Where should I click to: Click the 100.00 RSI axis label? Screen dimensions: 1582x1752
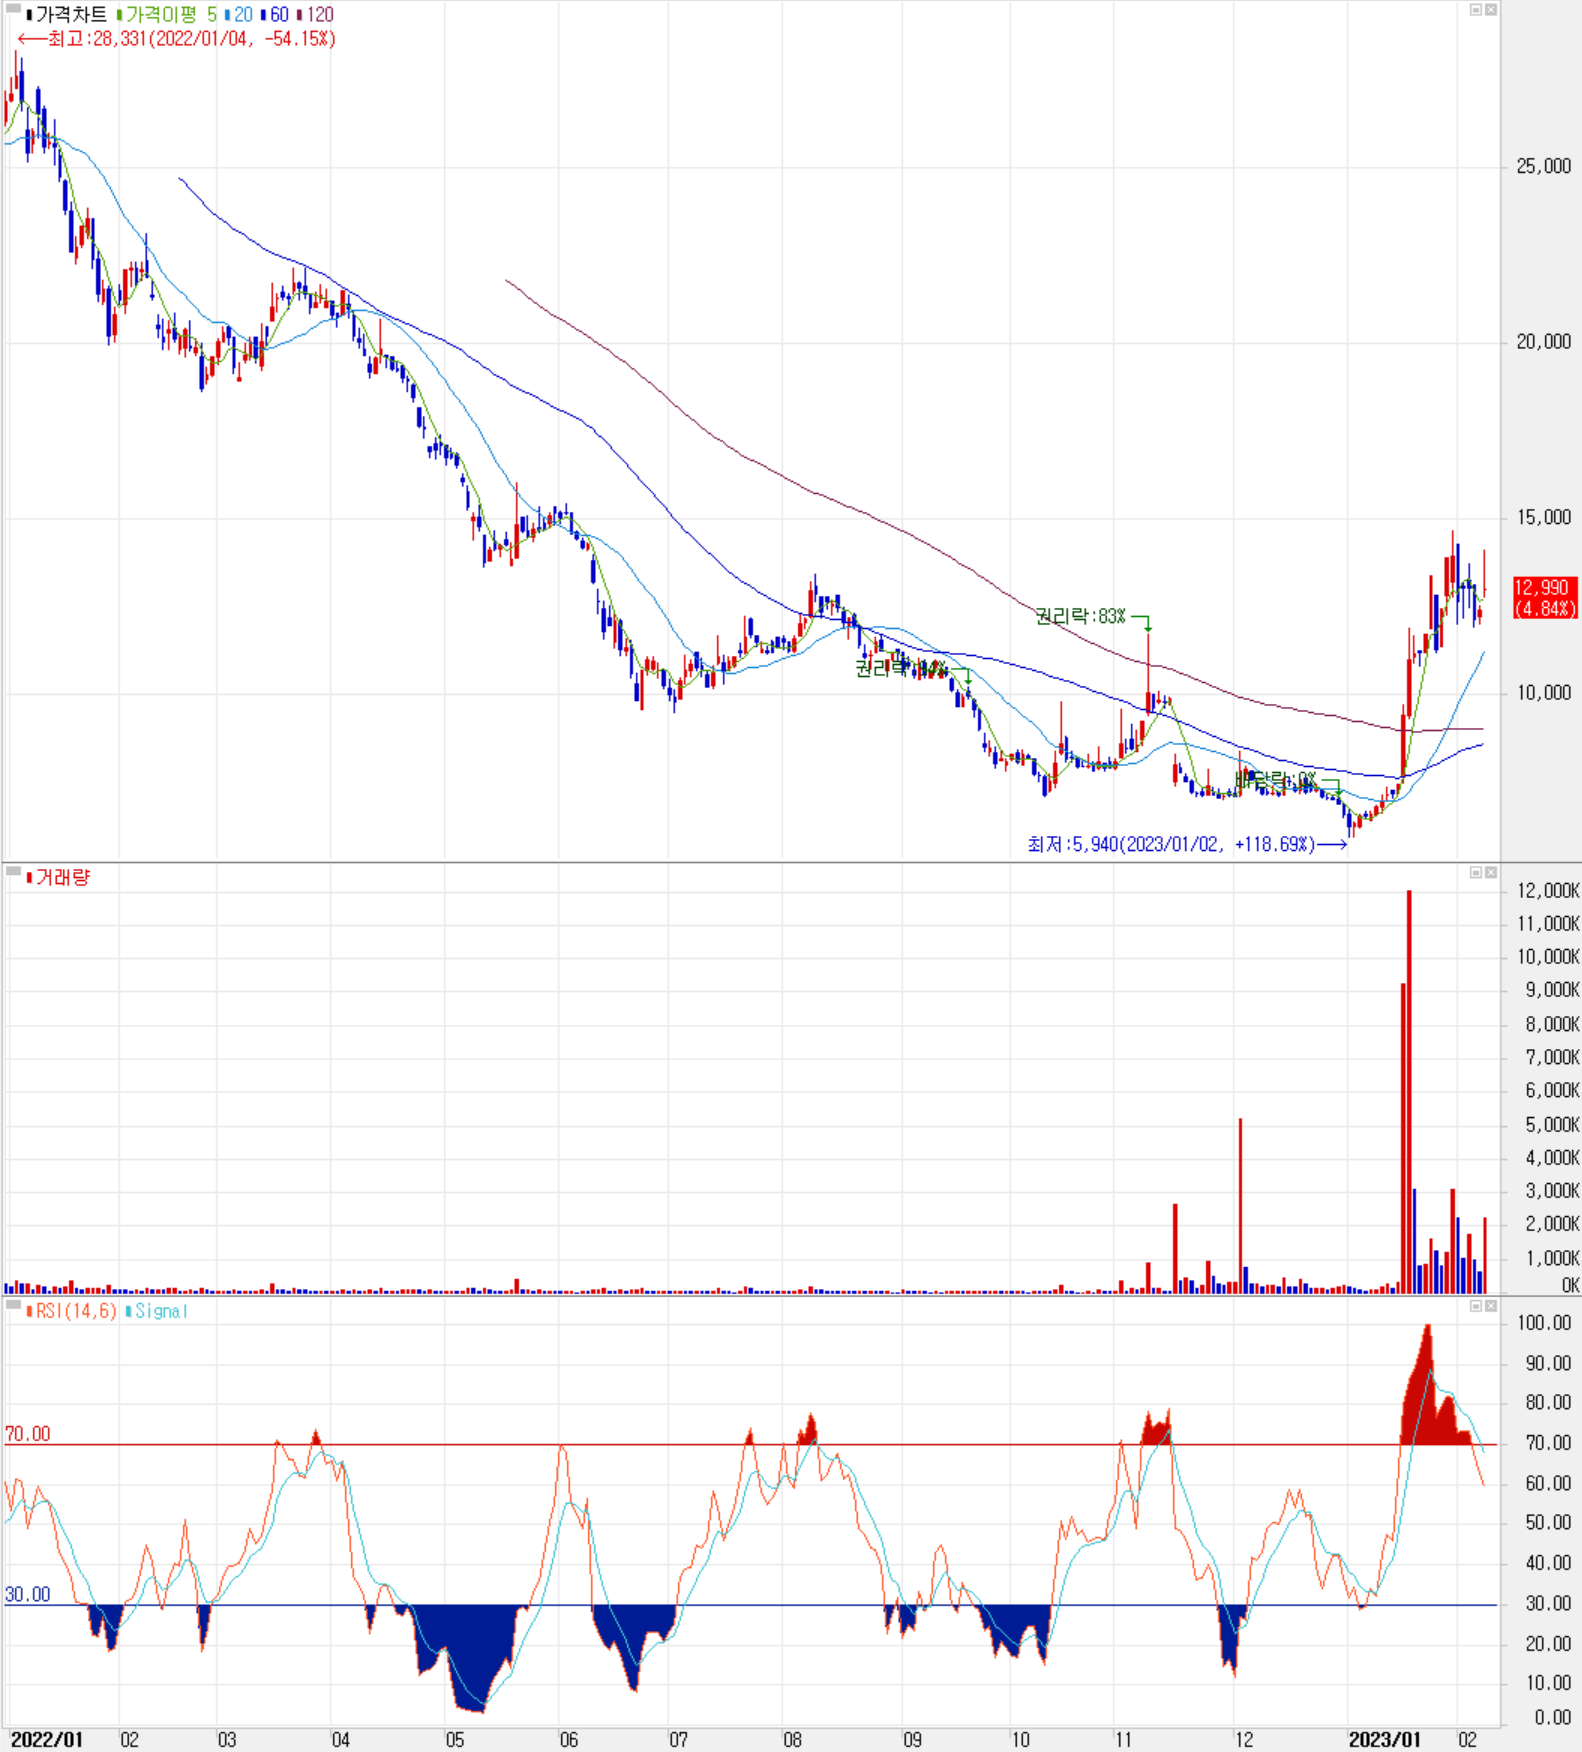click(1544, 1324)
